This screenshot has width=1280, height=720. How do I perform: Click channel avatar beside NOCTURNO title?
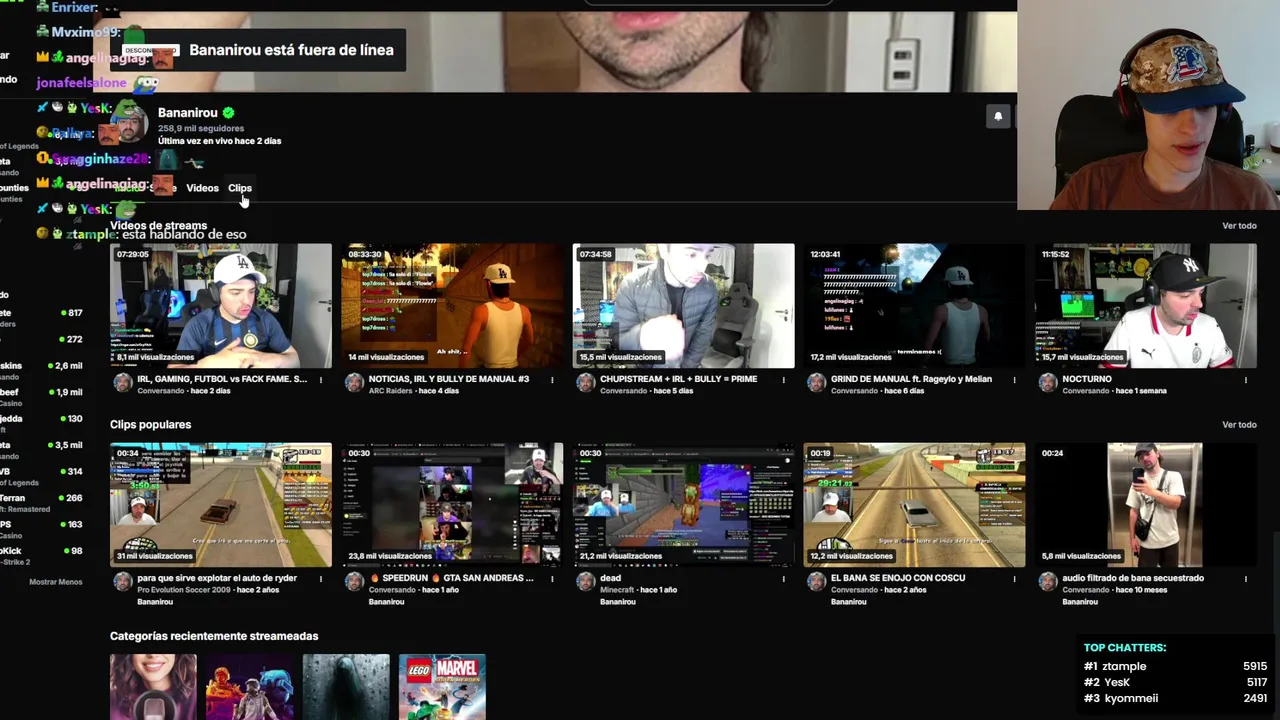(1047, 382)
